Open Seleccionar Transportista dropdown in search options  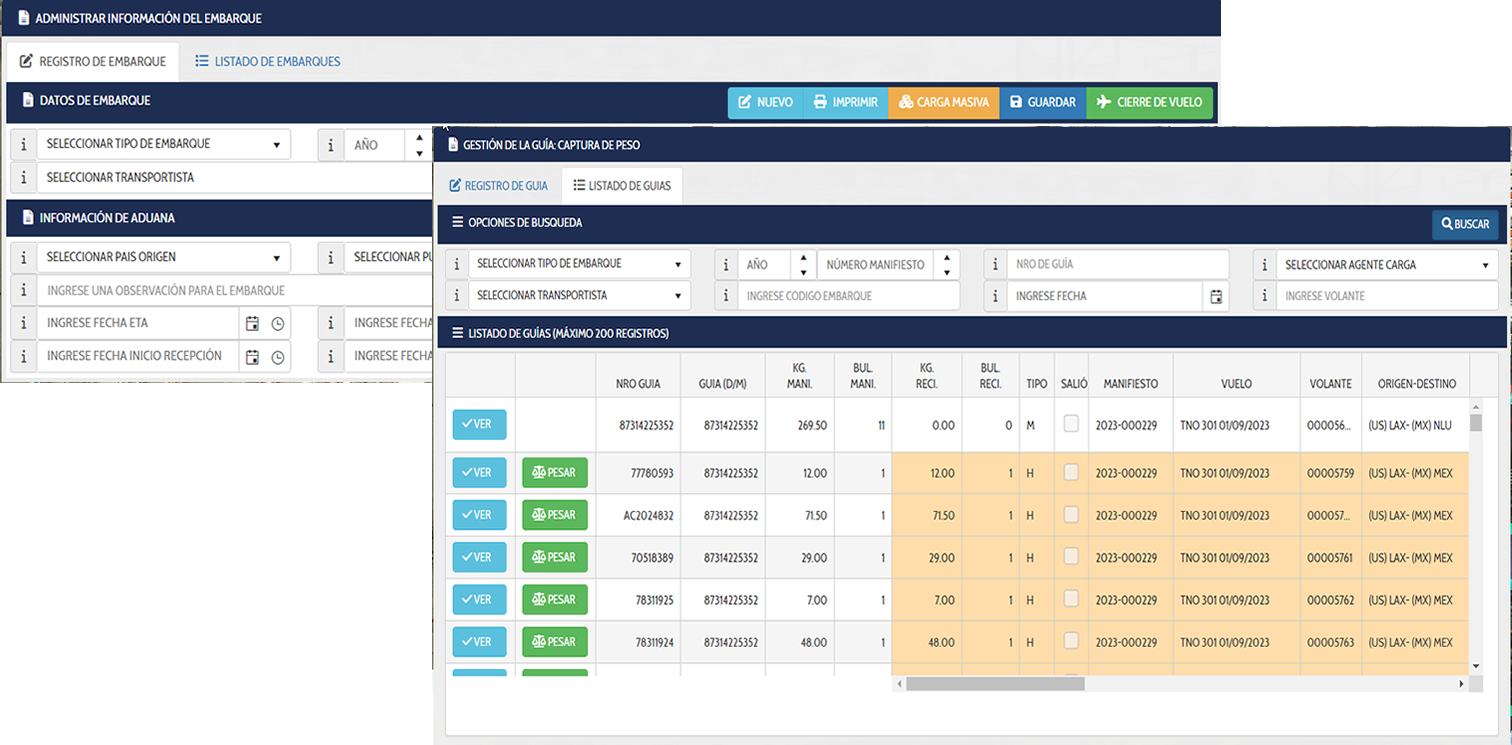(x=579, y=296)
